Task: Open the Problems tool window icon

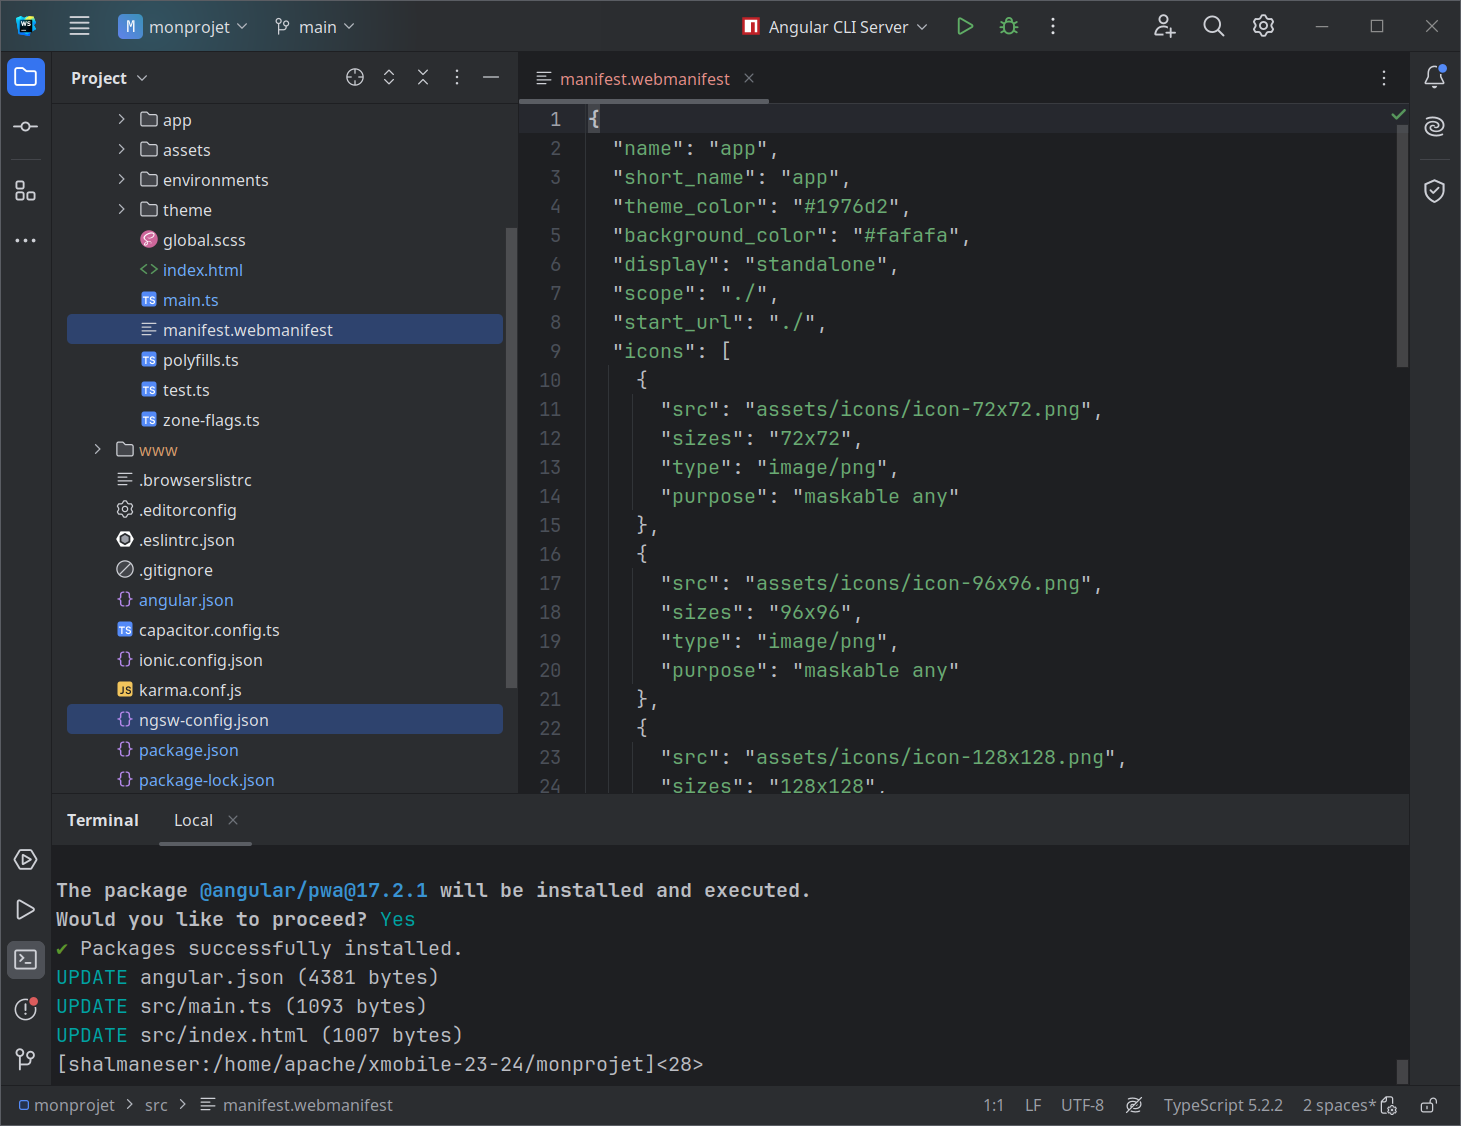Action: (26, 1009)
